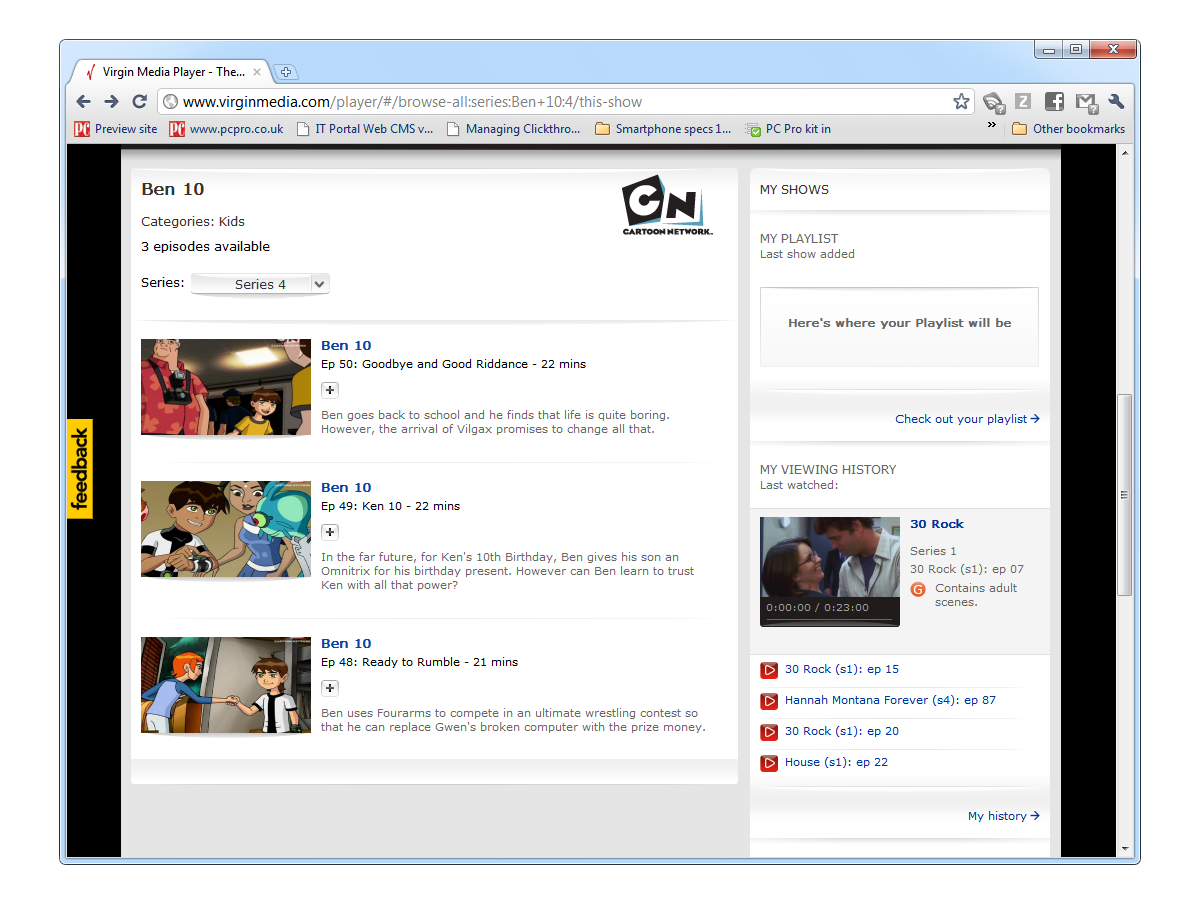This screenshot has height=900, width=1200.
Task: Click the Facebook extension icon
Action: click(1054, 101)
